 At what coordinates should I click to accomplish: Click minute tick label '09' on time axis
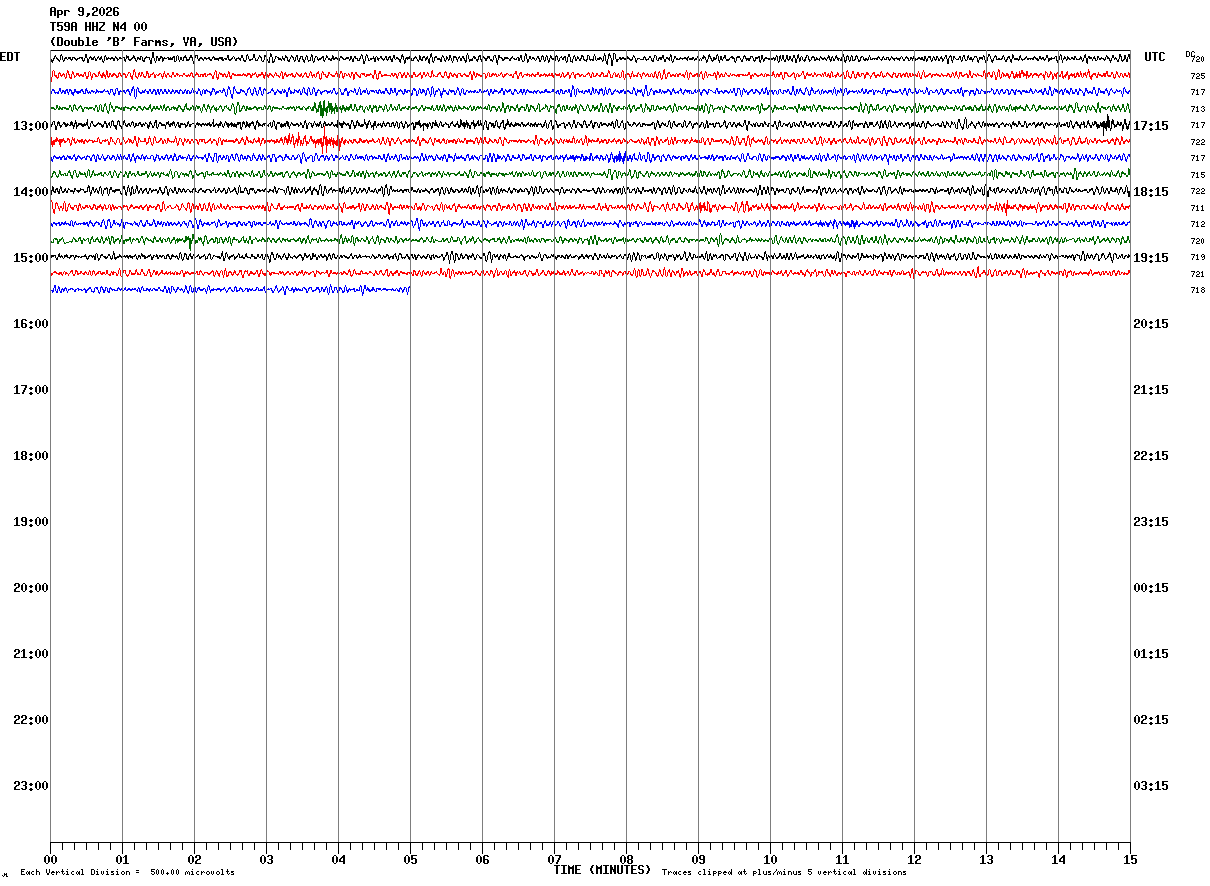tap(698, 860)
